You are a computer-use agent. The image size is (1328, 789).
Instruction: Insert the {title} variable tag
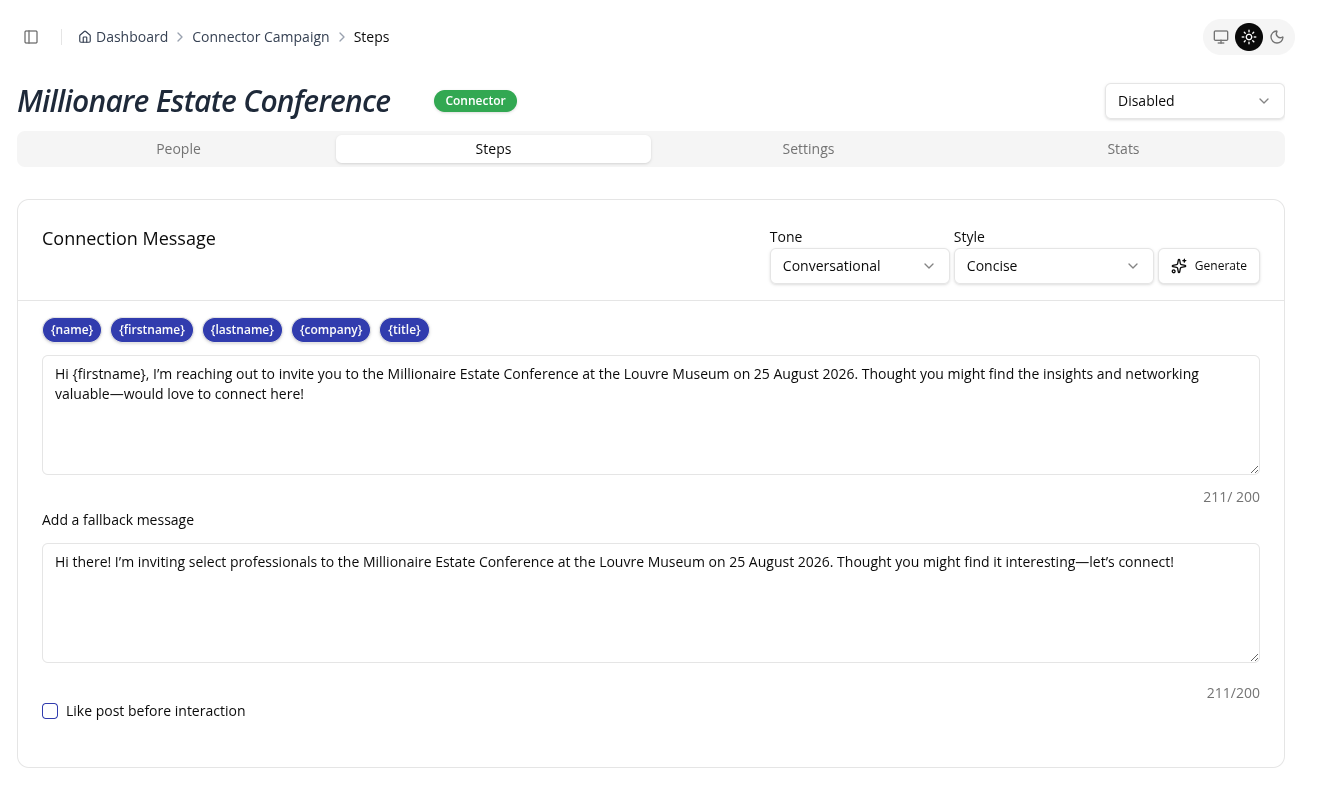[405, 330]
